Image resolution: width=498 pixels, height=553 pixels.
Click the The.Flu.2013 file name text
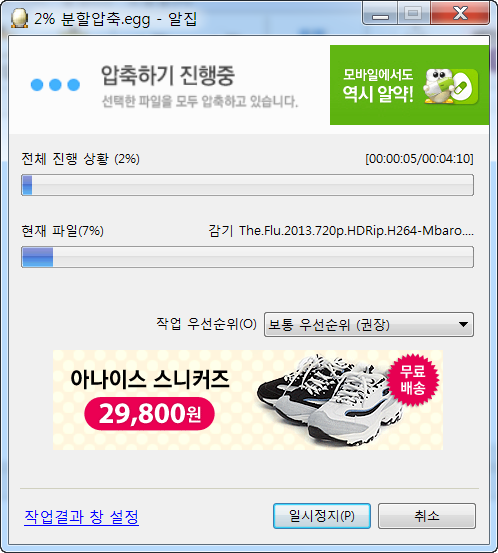coord(356,231)
